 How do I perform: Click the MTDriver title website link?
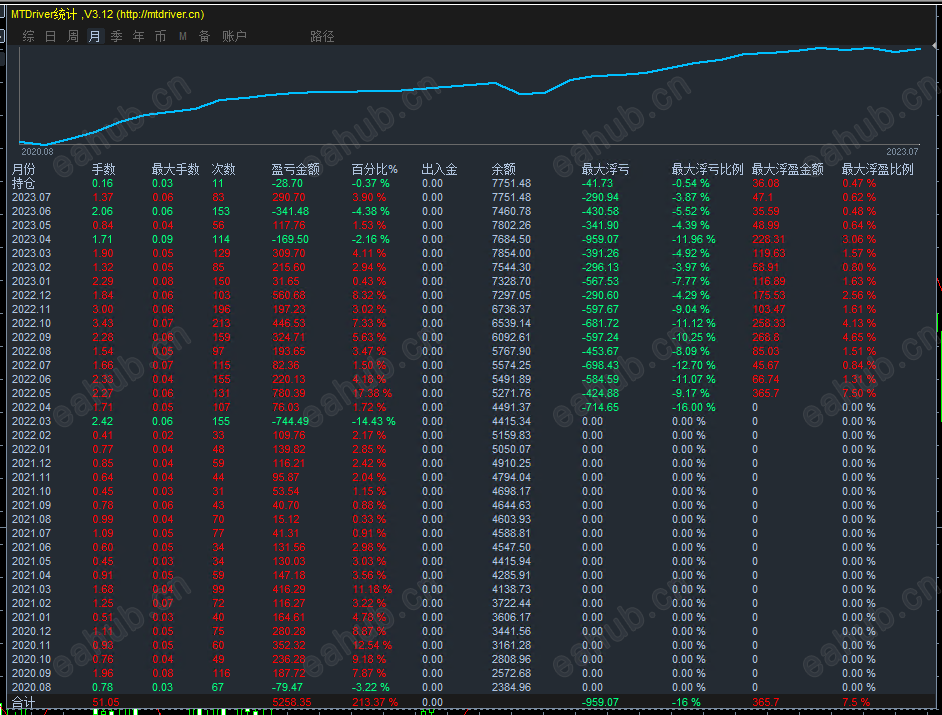tap(160, 14)
